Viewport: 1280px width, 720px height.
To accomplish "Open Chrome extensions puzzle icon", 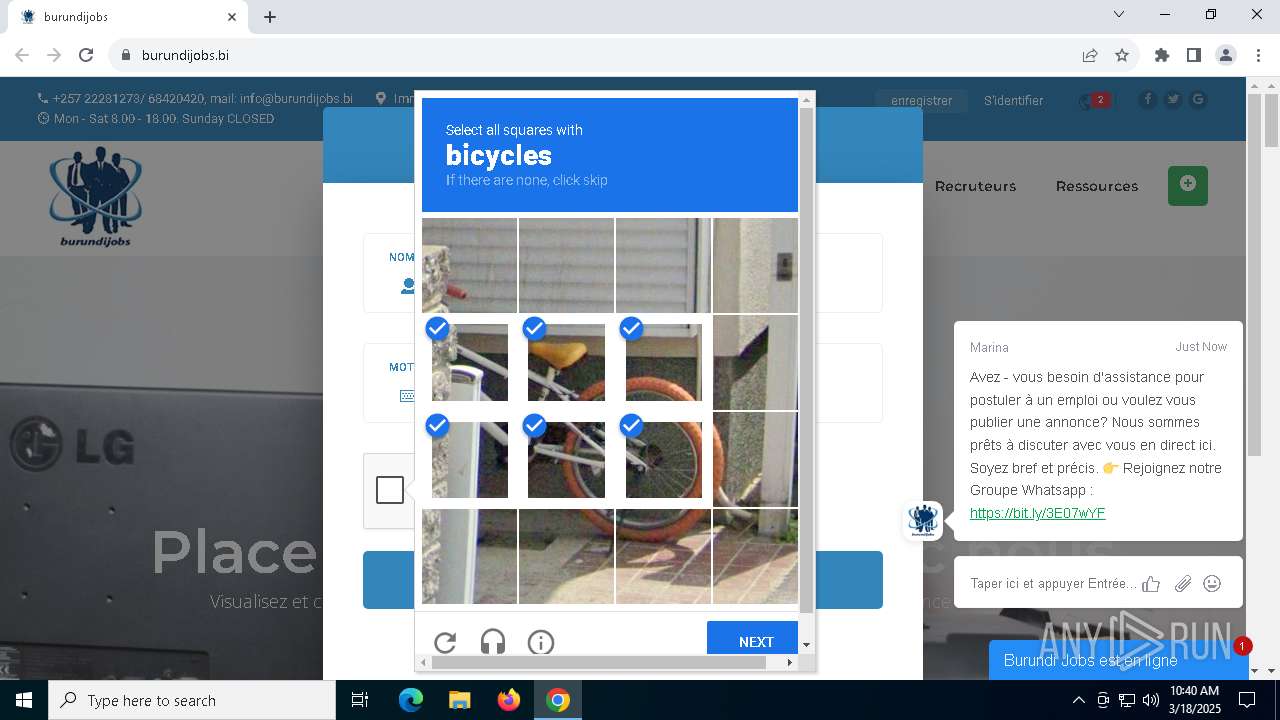I will coord(1162,55).
